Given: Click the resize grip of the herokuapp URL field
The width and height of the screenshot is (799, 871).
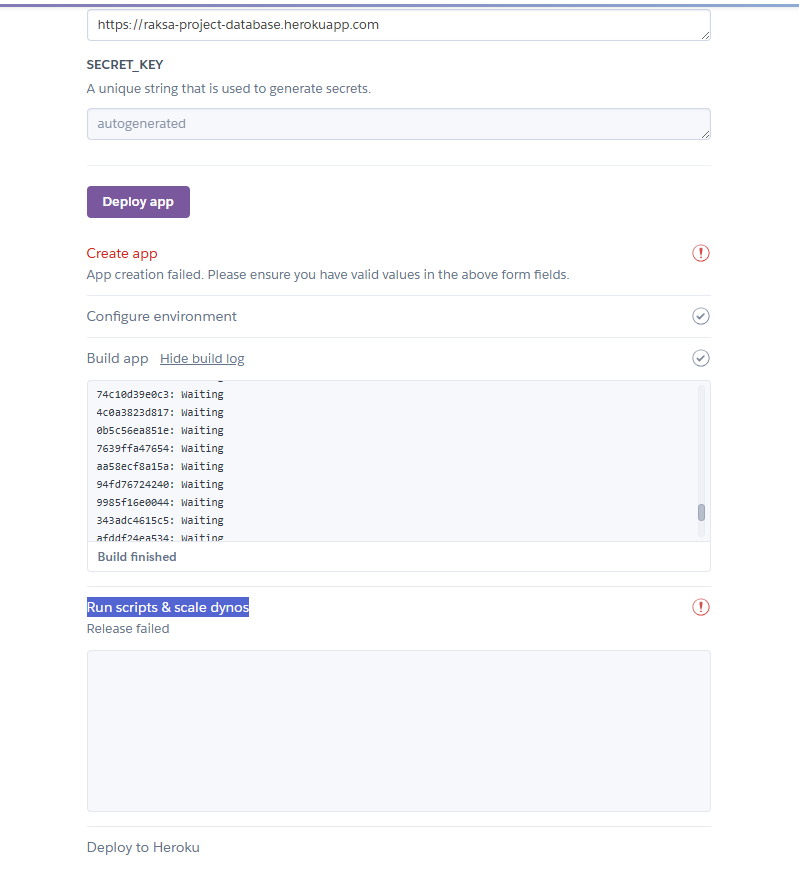Looking at the screenshot, I should [705, 36].
